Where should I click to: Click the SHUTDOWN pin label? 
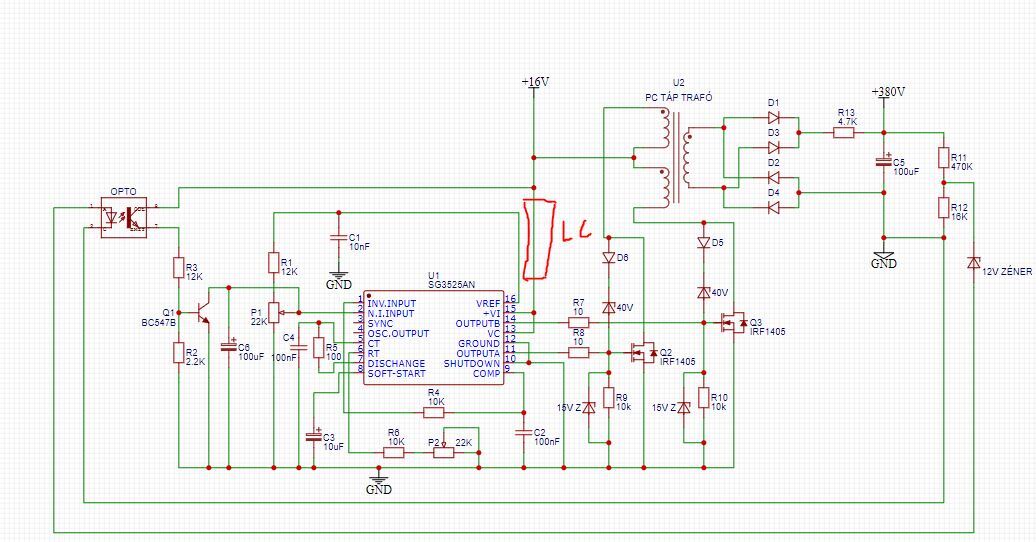[472, 364]
